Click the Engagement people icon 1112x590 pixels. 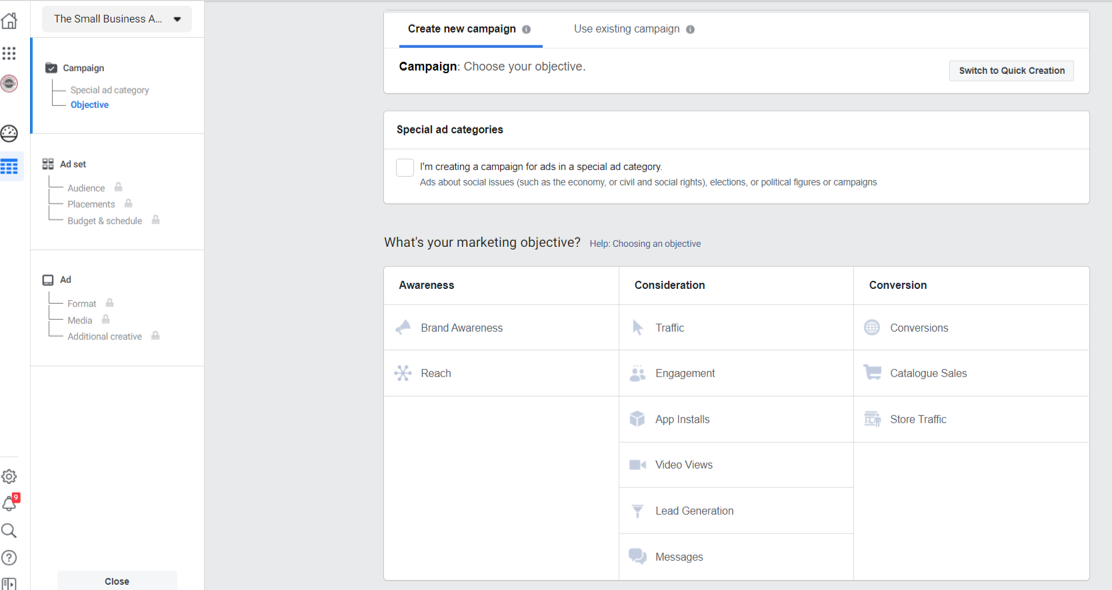coord(638,373)
